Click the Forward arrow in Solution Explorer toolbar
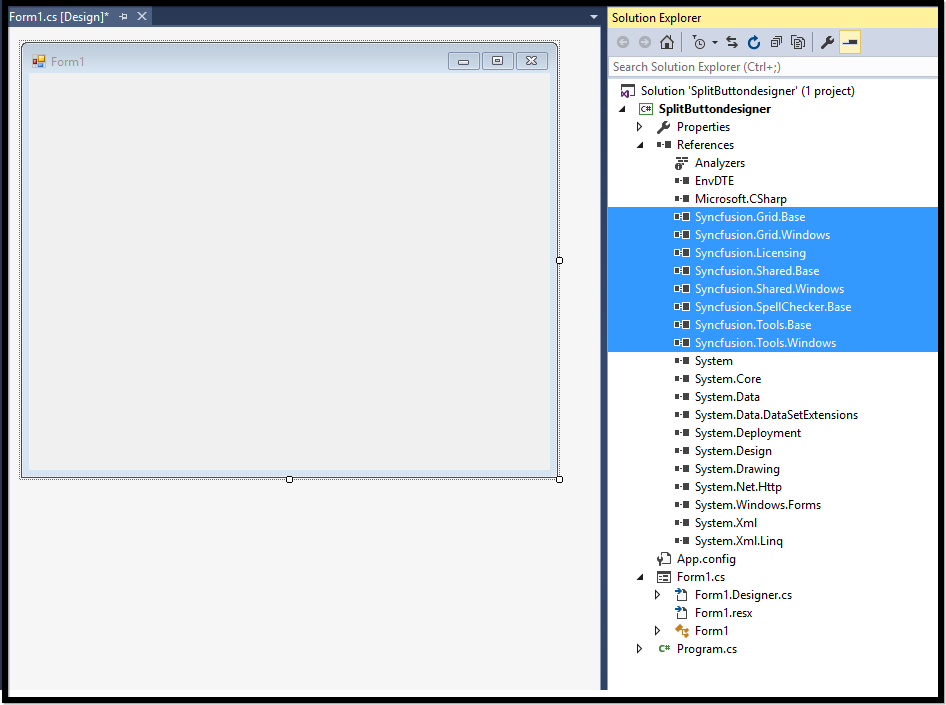The image size is (946, 705). (645, 42)
